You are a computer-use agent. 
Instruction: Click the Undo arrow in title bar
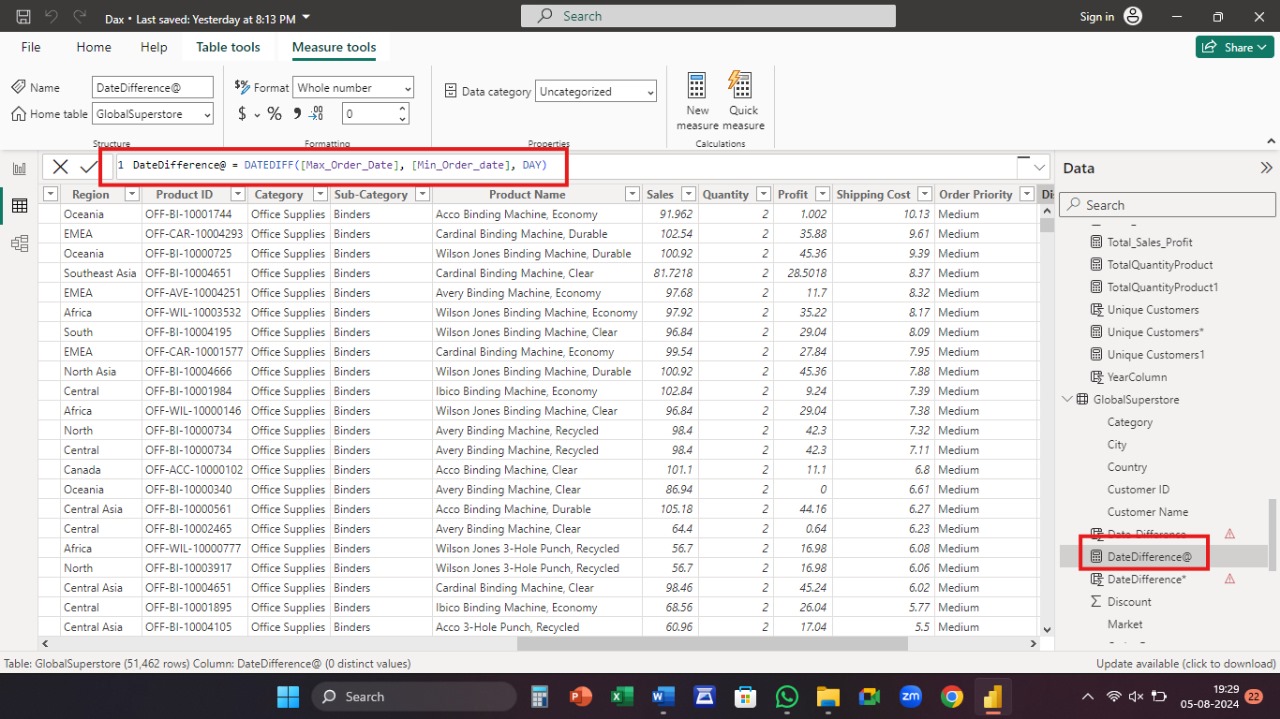52,17
